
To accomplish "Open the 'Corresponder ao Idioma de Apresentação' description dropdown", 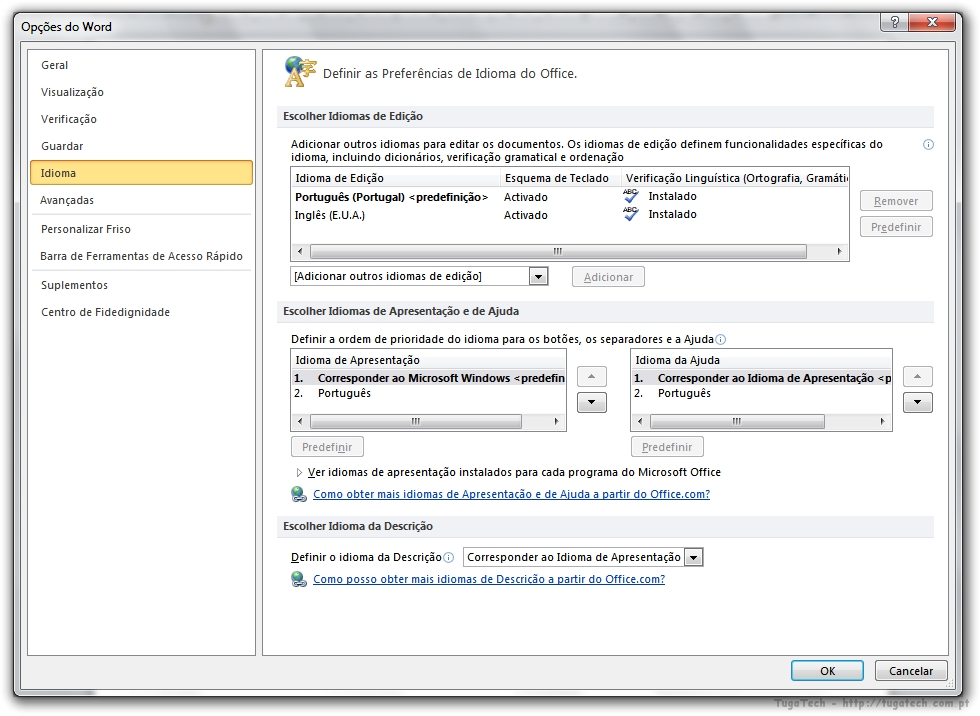I will click(694, 557).
